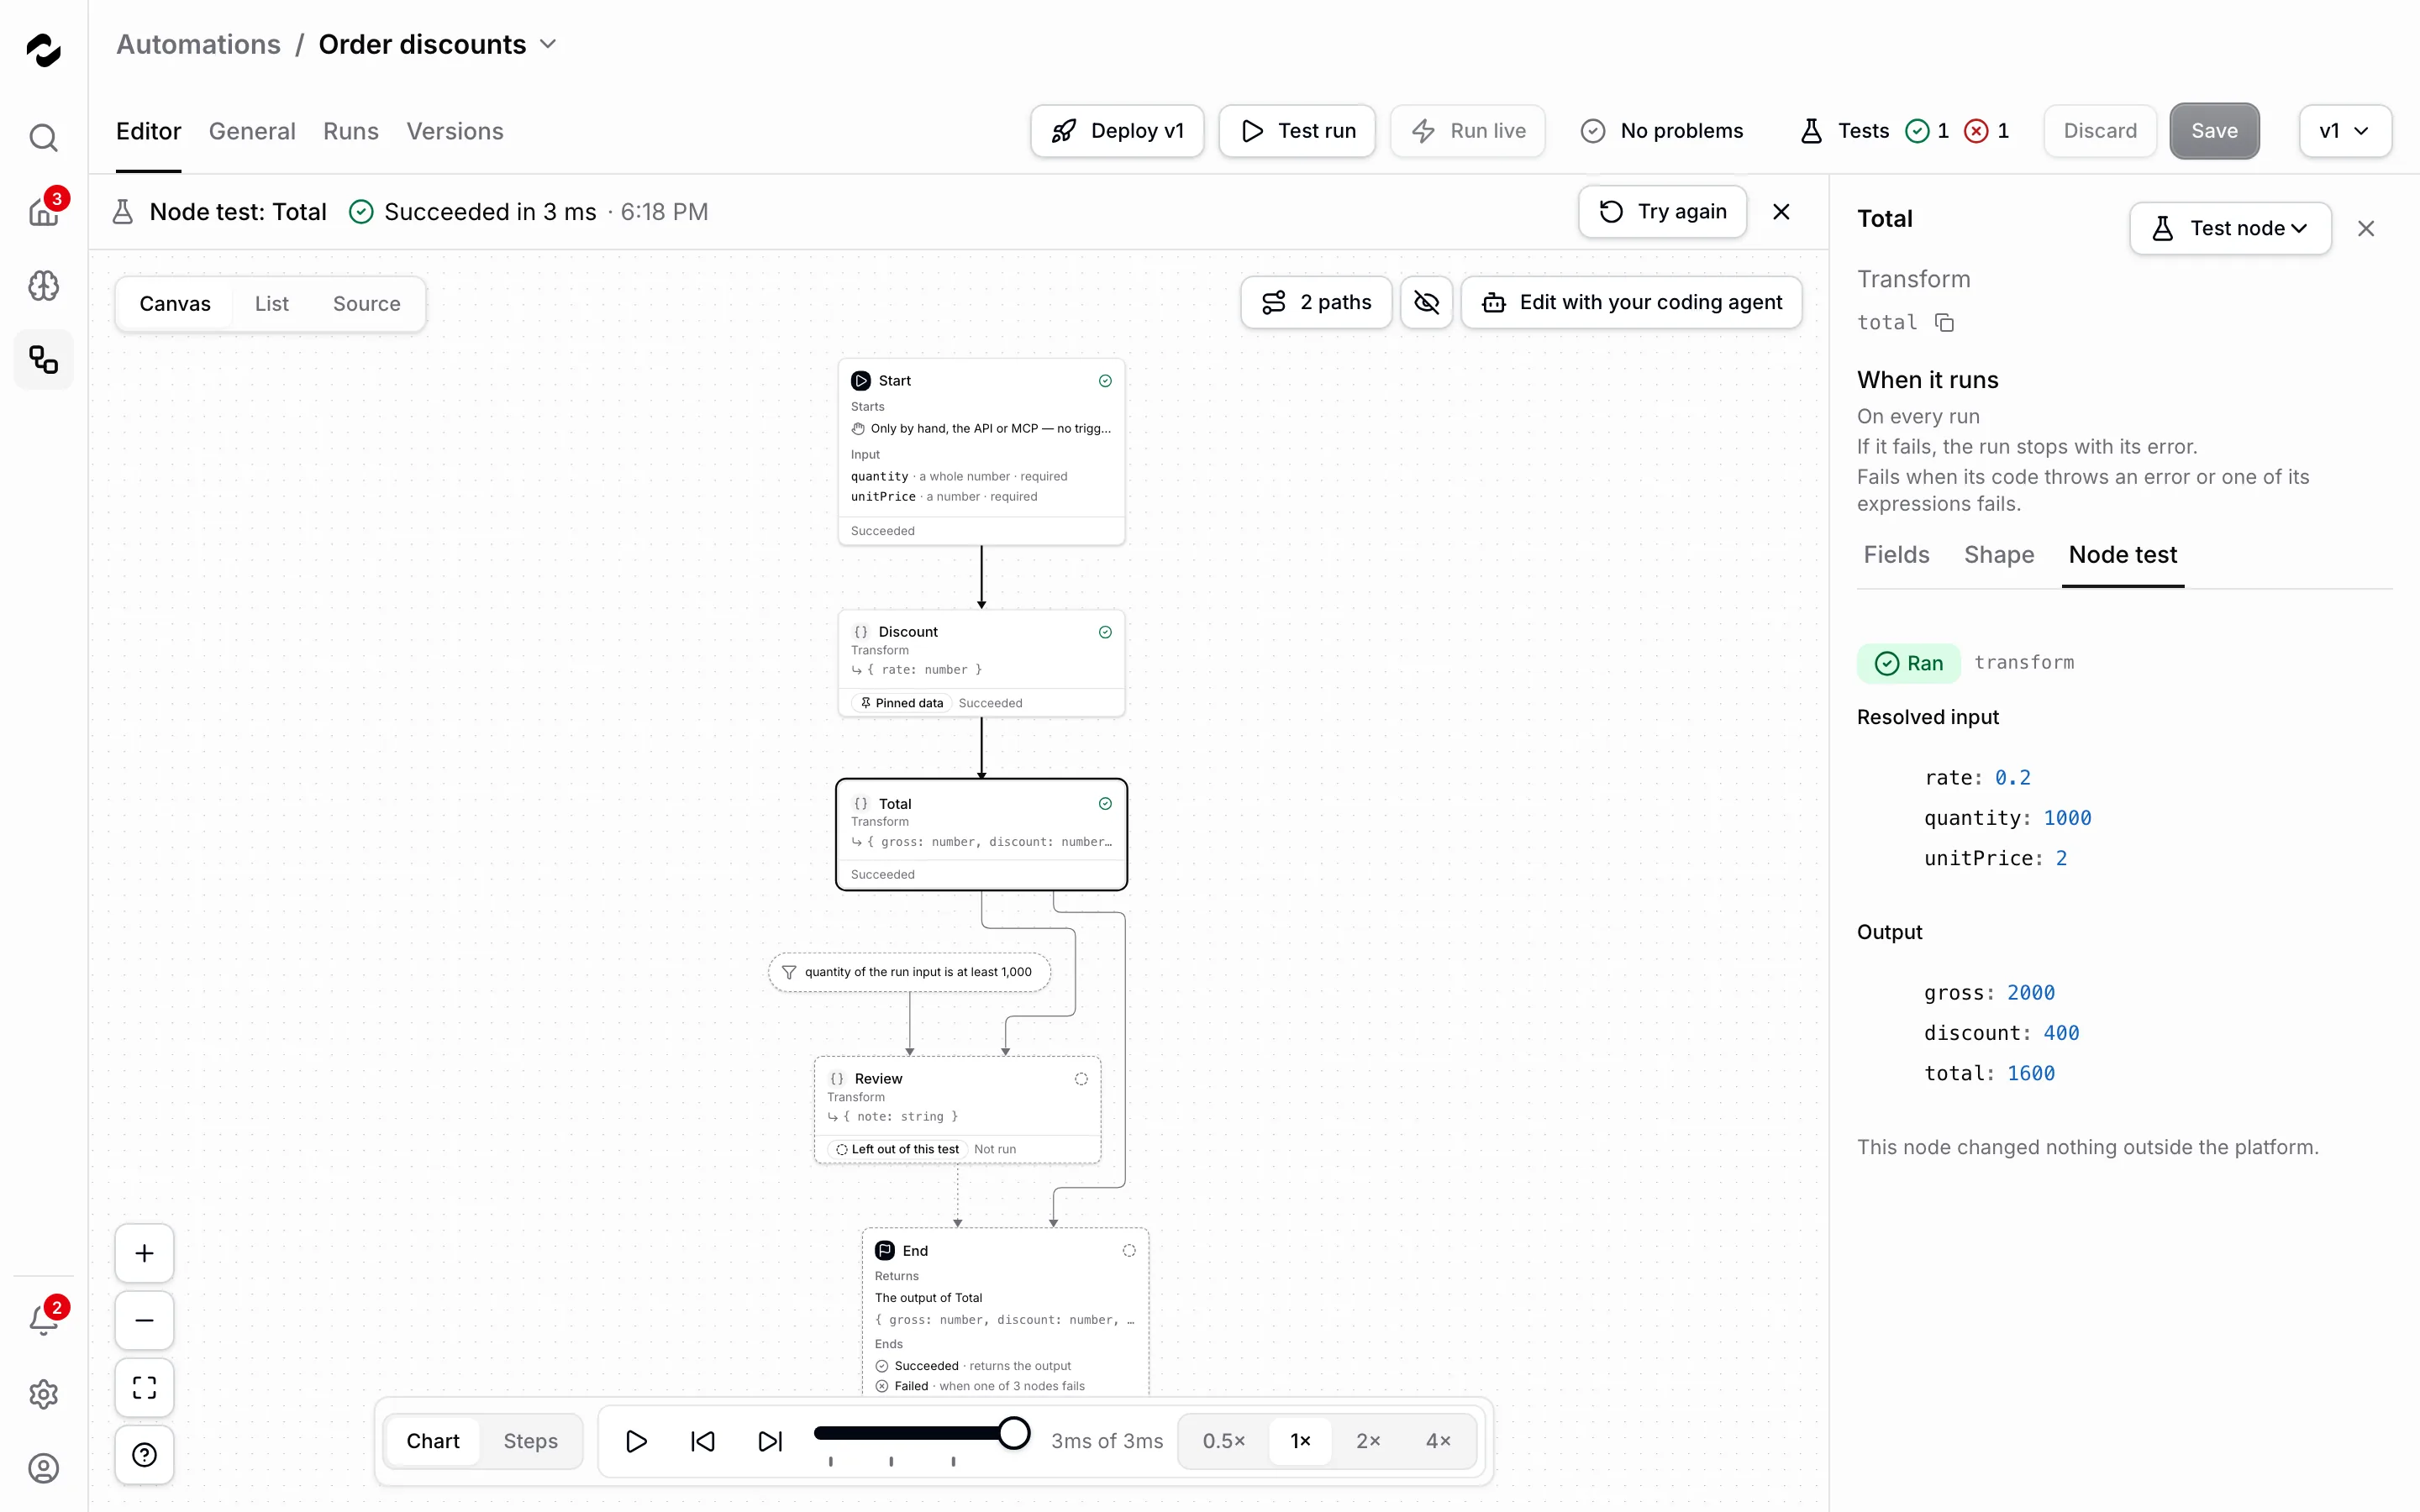Click Edit with your coding agent

[1631, 302]
